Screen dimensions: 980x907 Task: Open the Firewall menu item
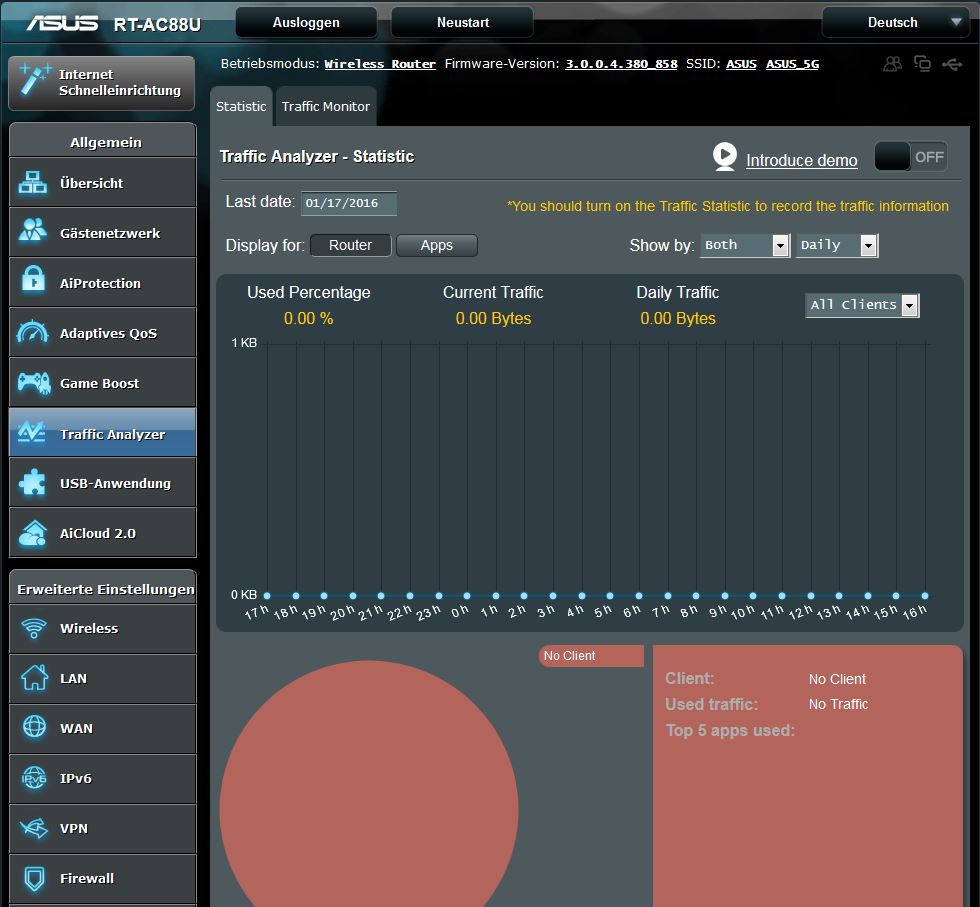102,878
